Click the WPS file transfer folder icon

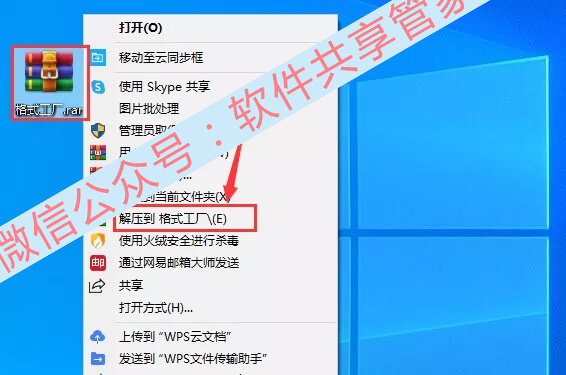98,359
